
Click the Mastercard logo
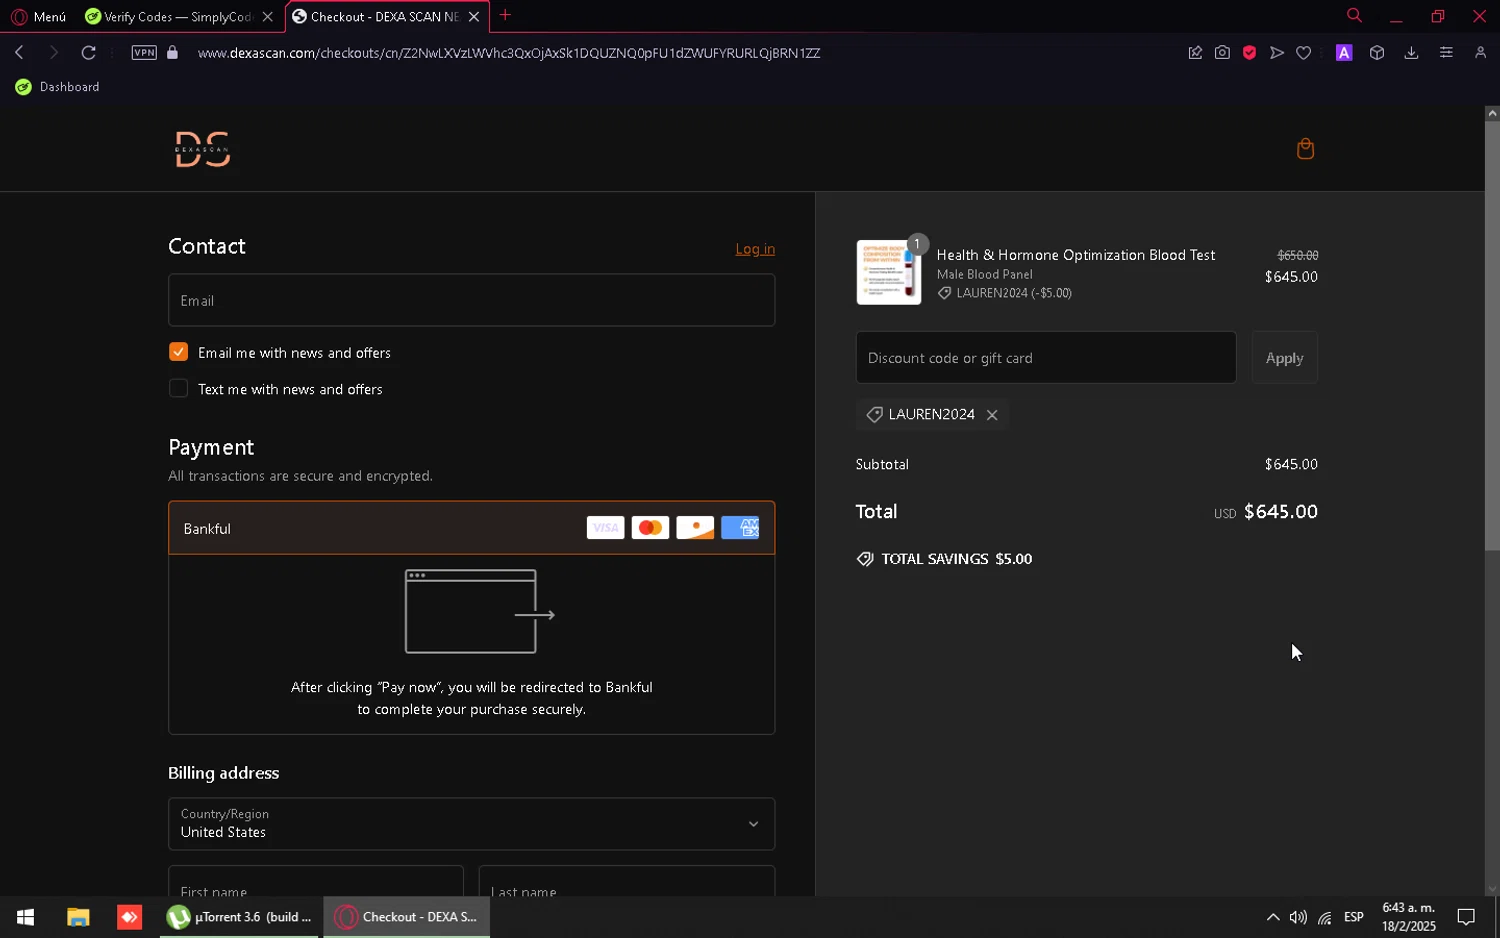[650, 528]
